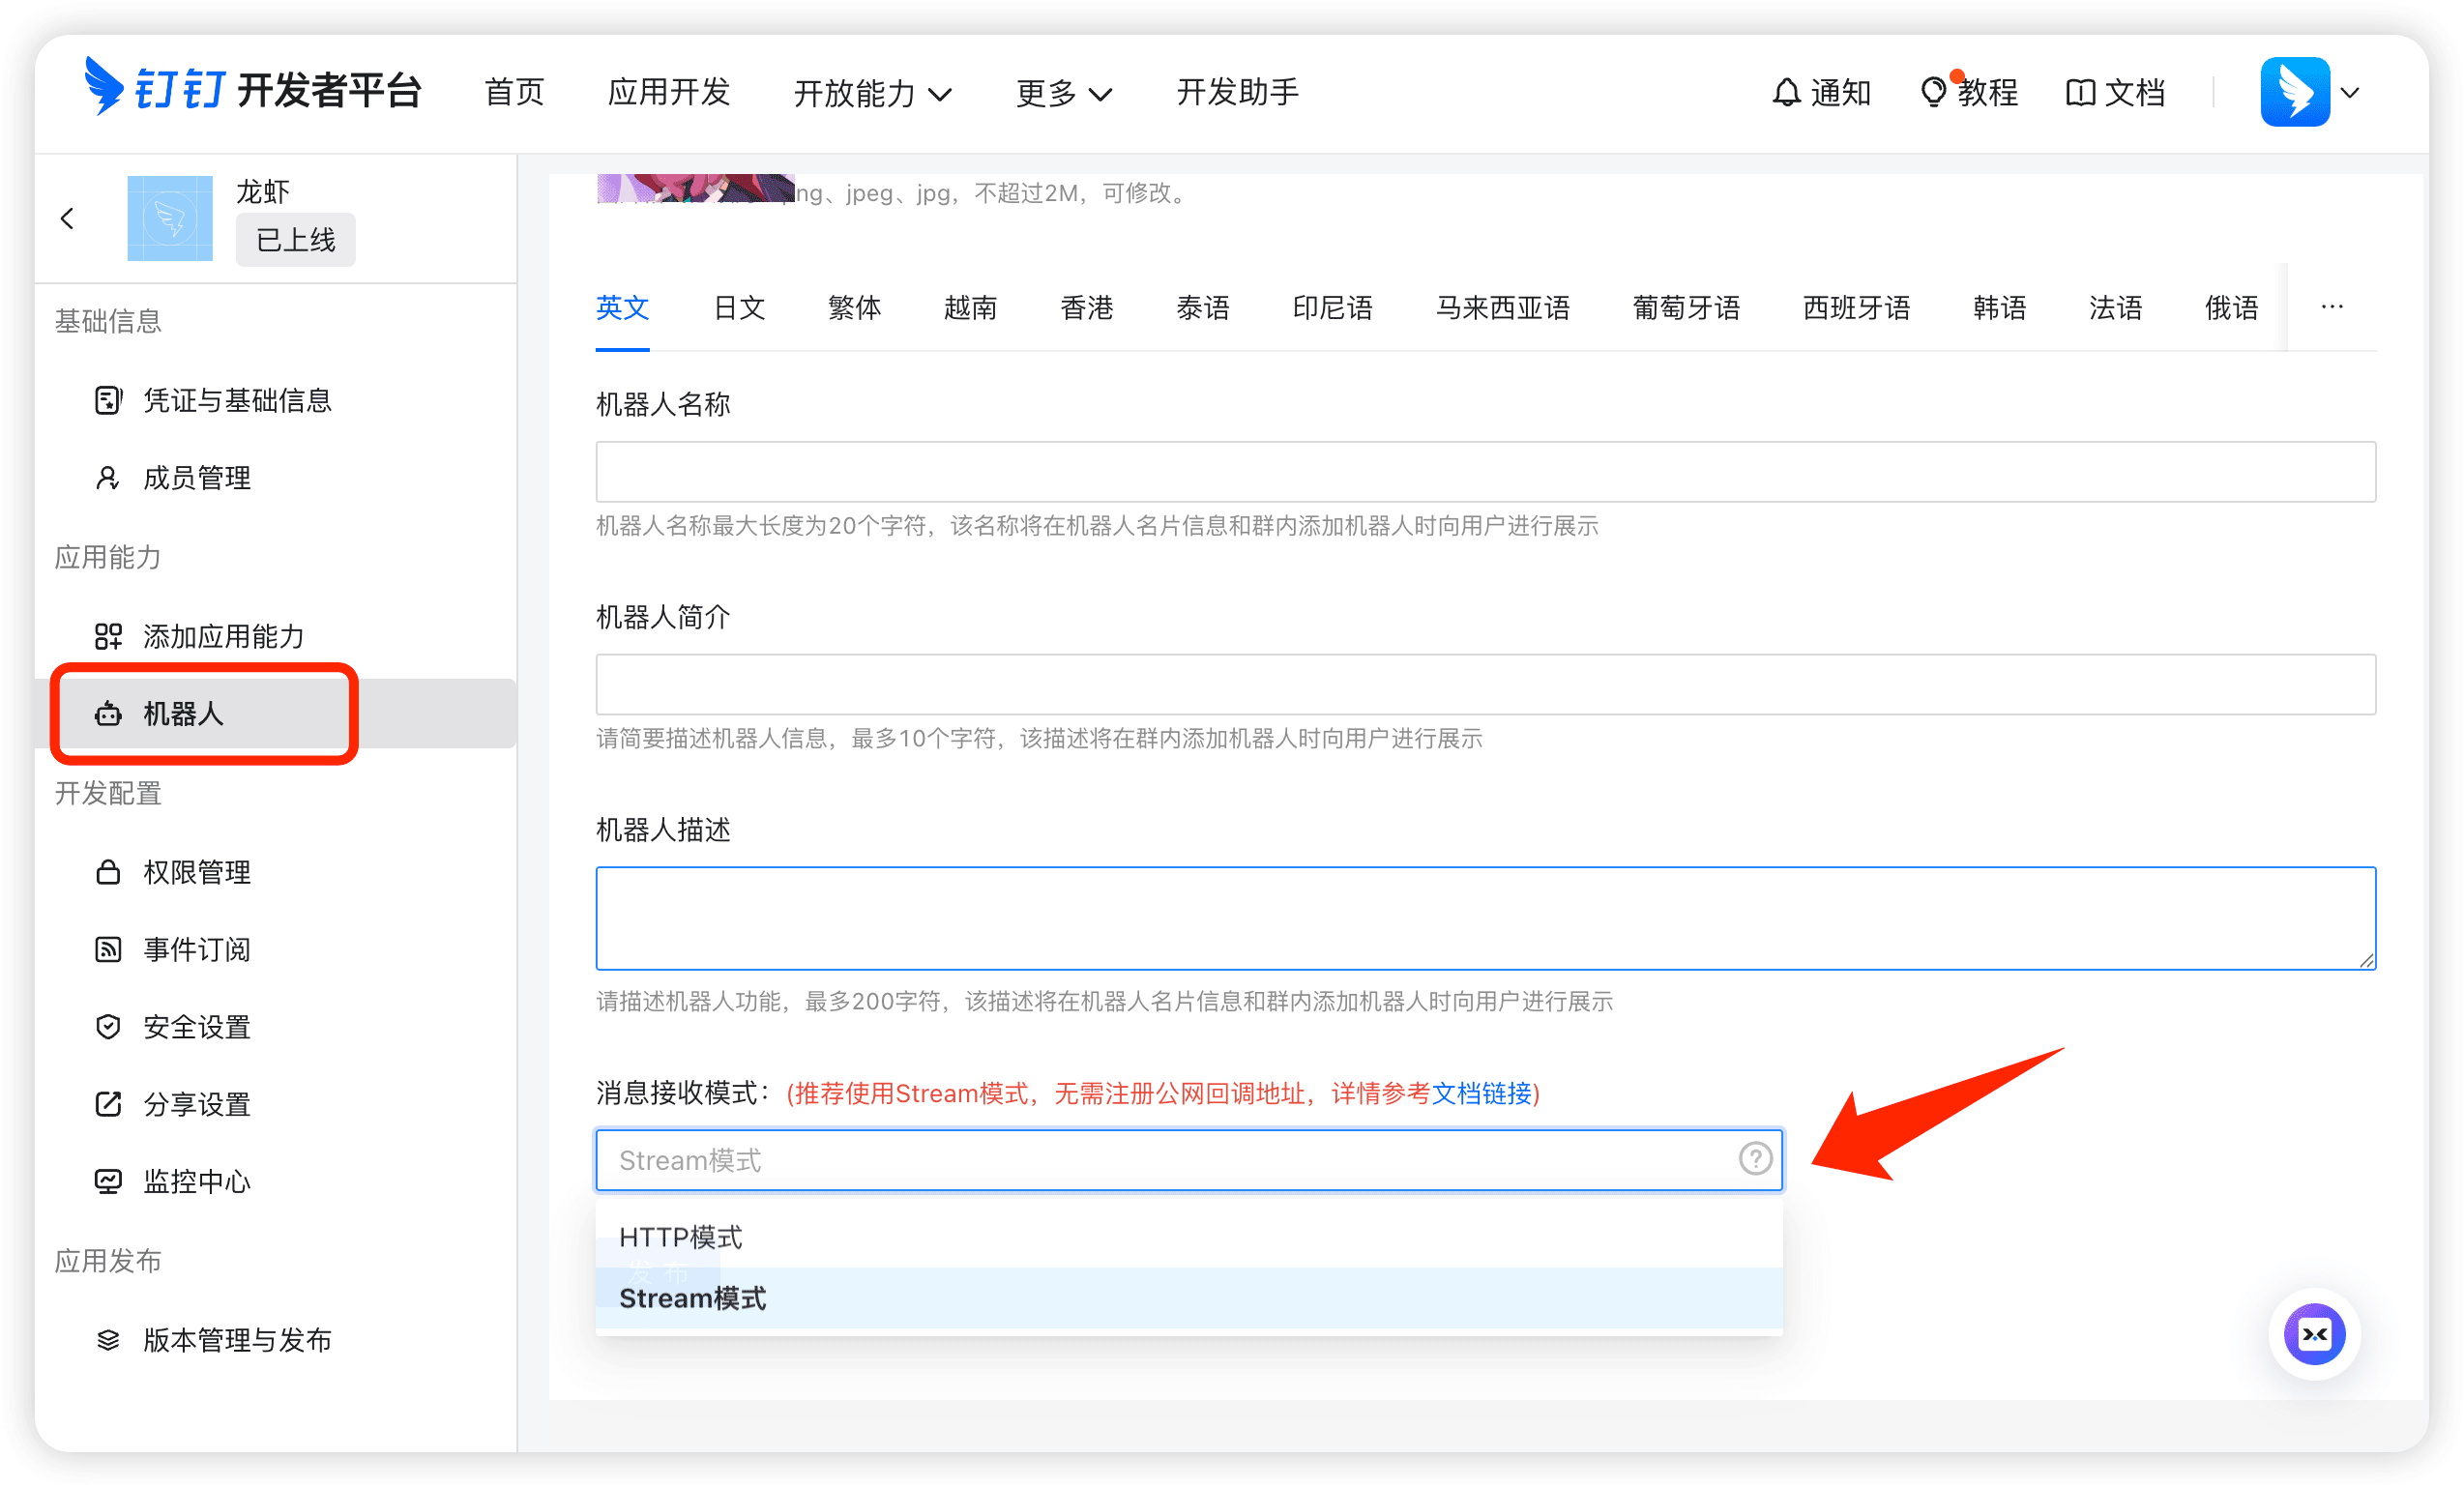This screenshot has height=1487, width=2464.
Task: Click the 成员管理 member icon
Action: click(108, 477)
